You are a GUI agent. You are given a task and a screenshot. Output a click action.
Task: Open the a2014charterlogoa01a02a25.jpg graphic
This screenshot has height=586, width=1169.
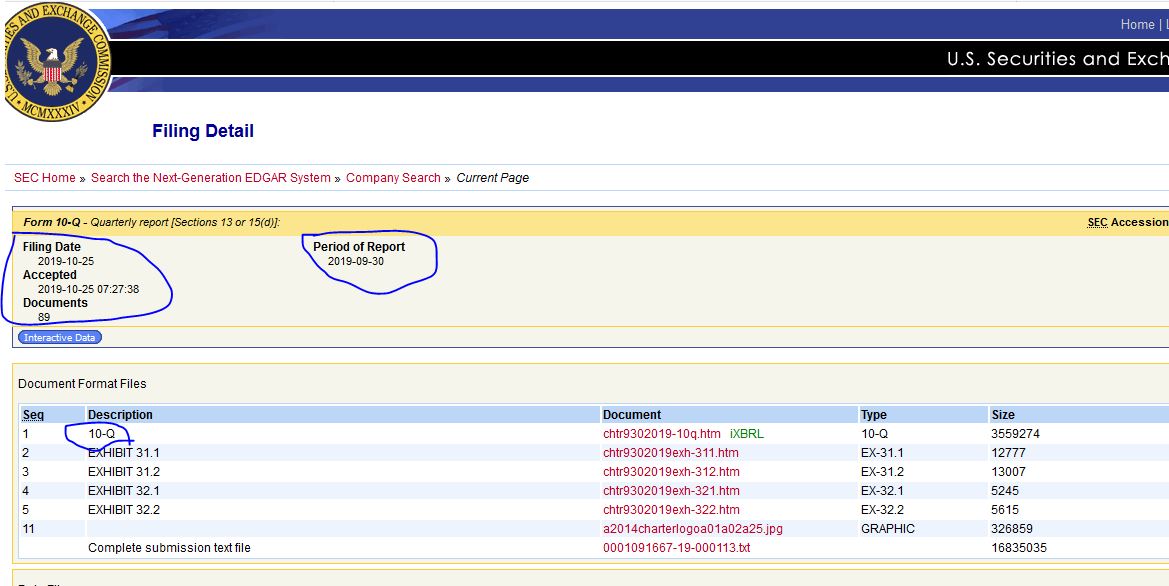692,529
